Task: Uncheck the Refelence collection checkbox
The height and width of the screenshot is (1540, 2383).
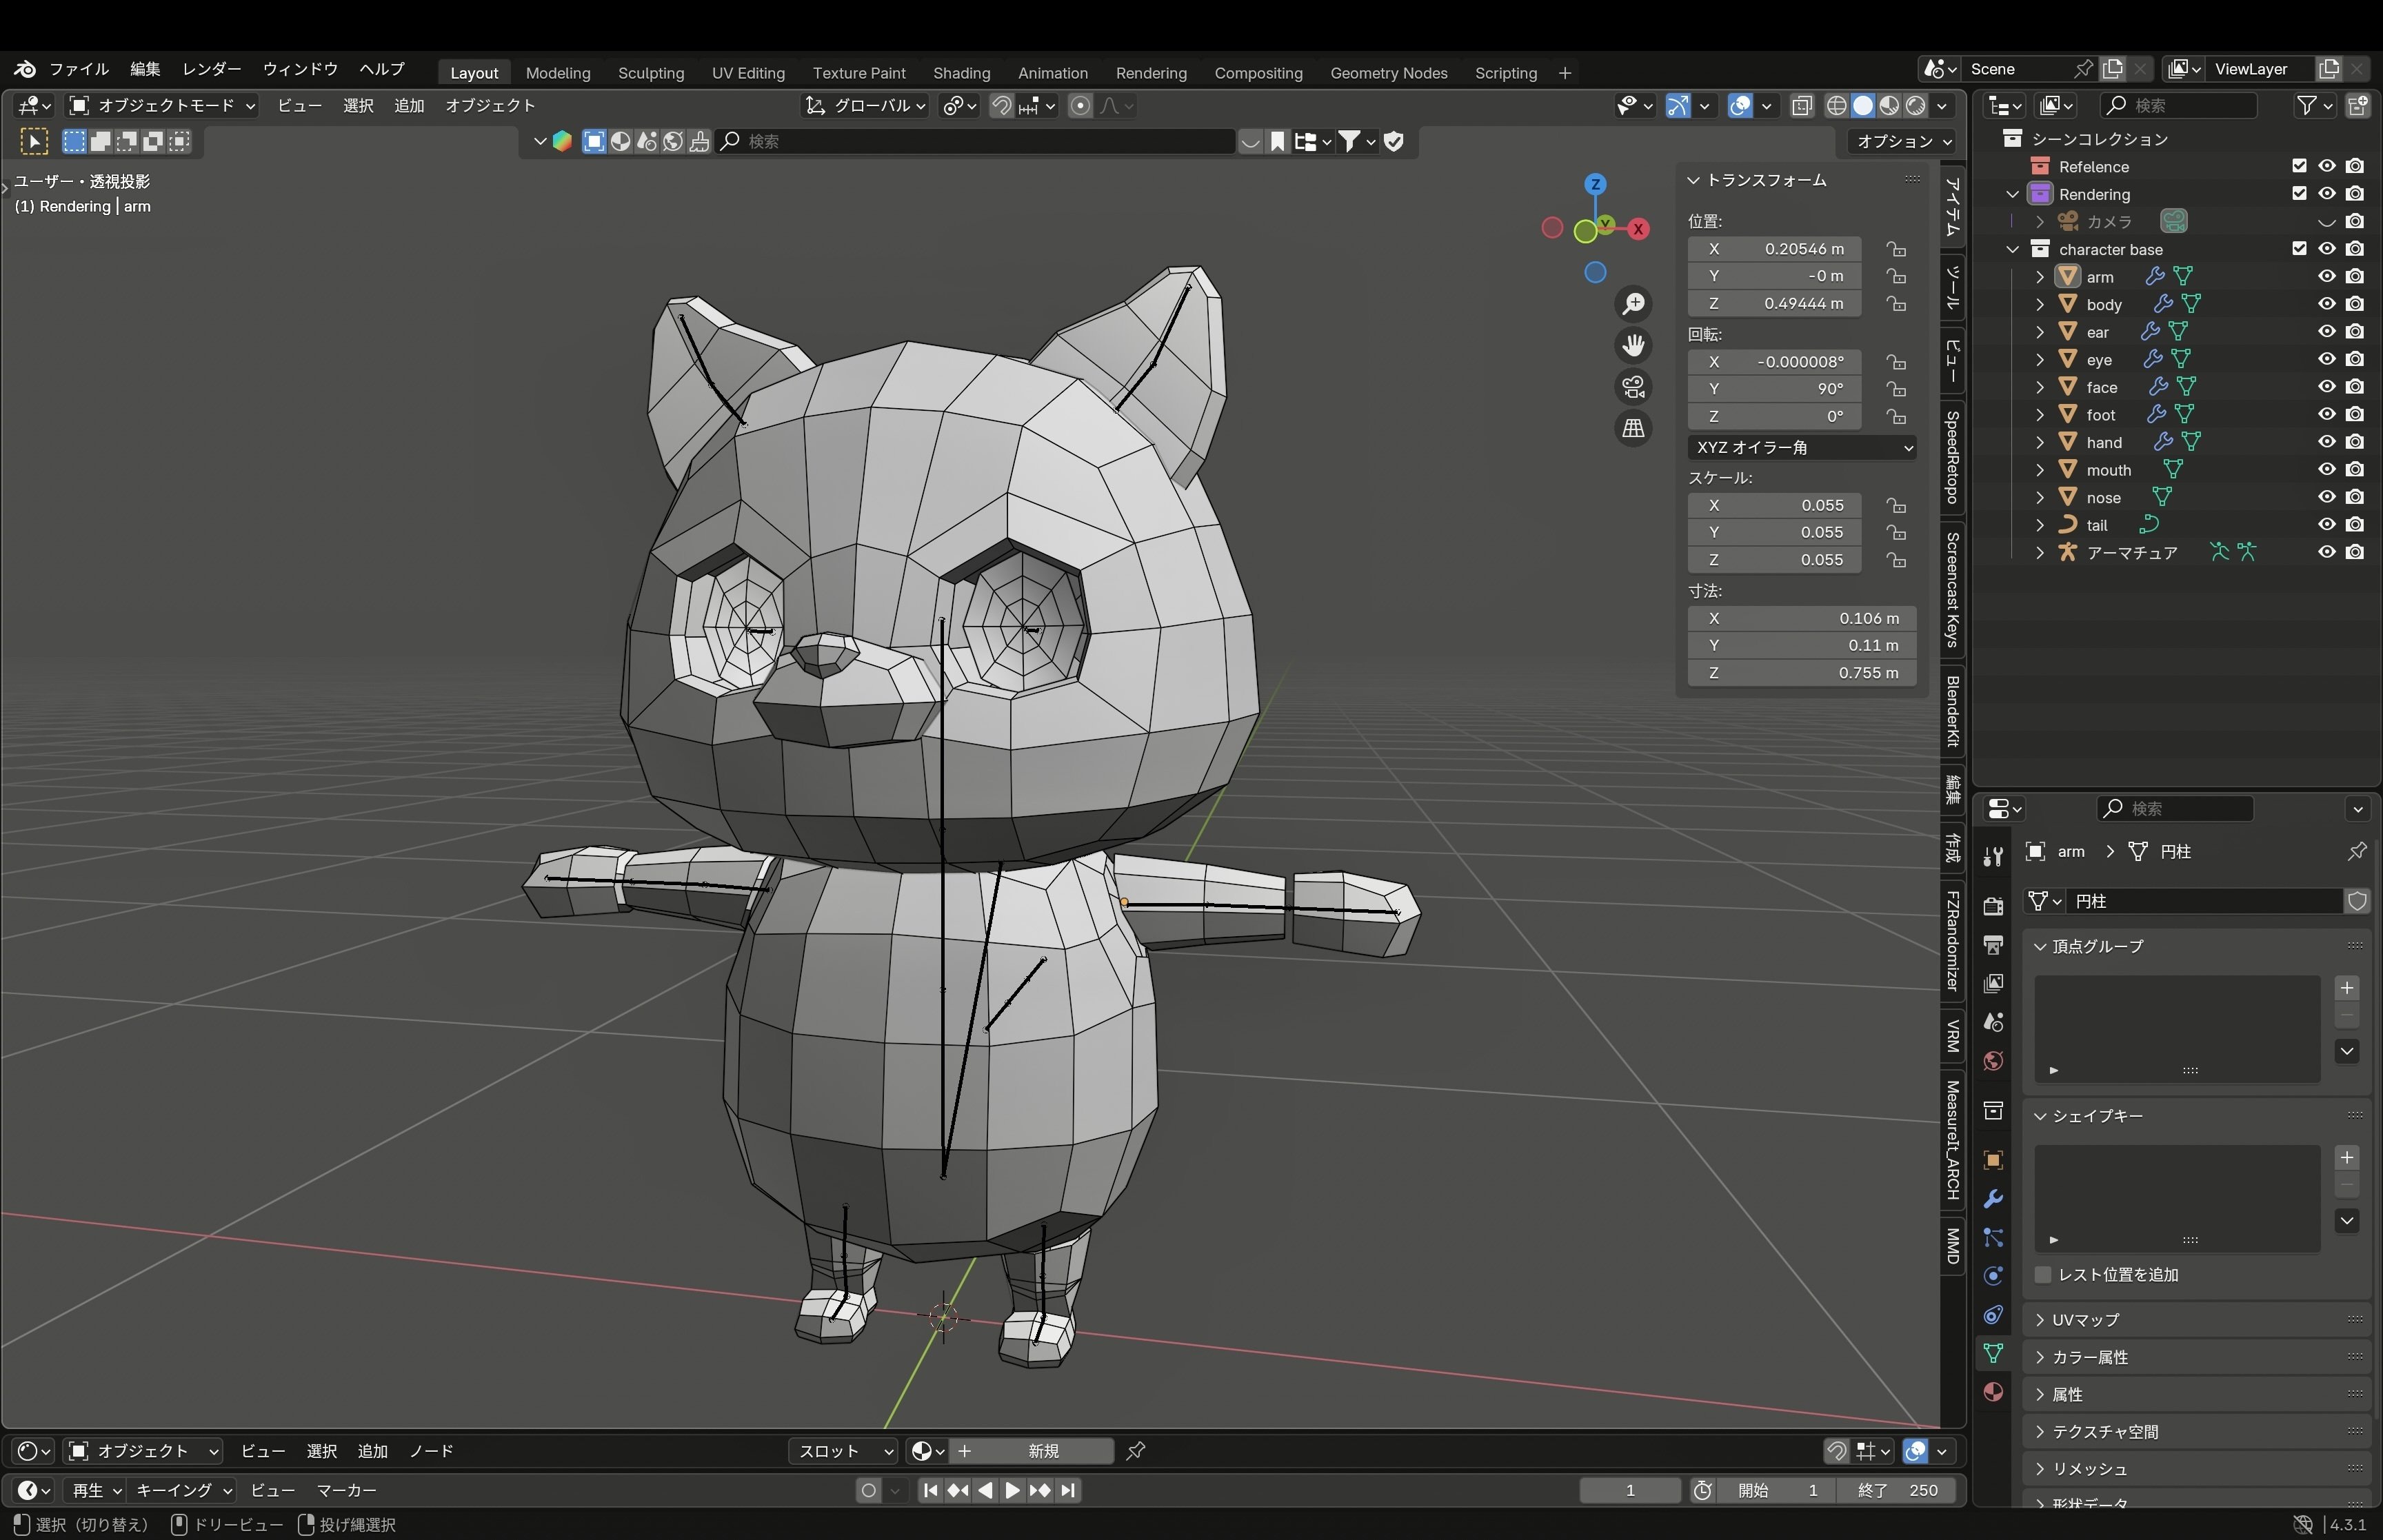Action: (2299, 166)
